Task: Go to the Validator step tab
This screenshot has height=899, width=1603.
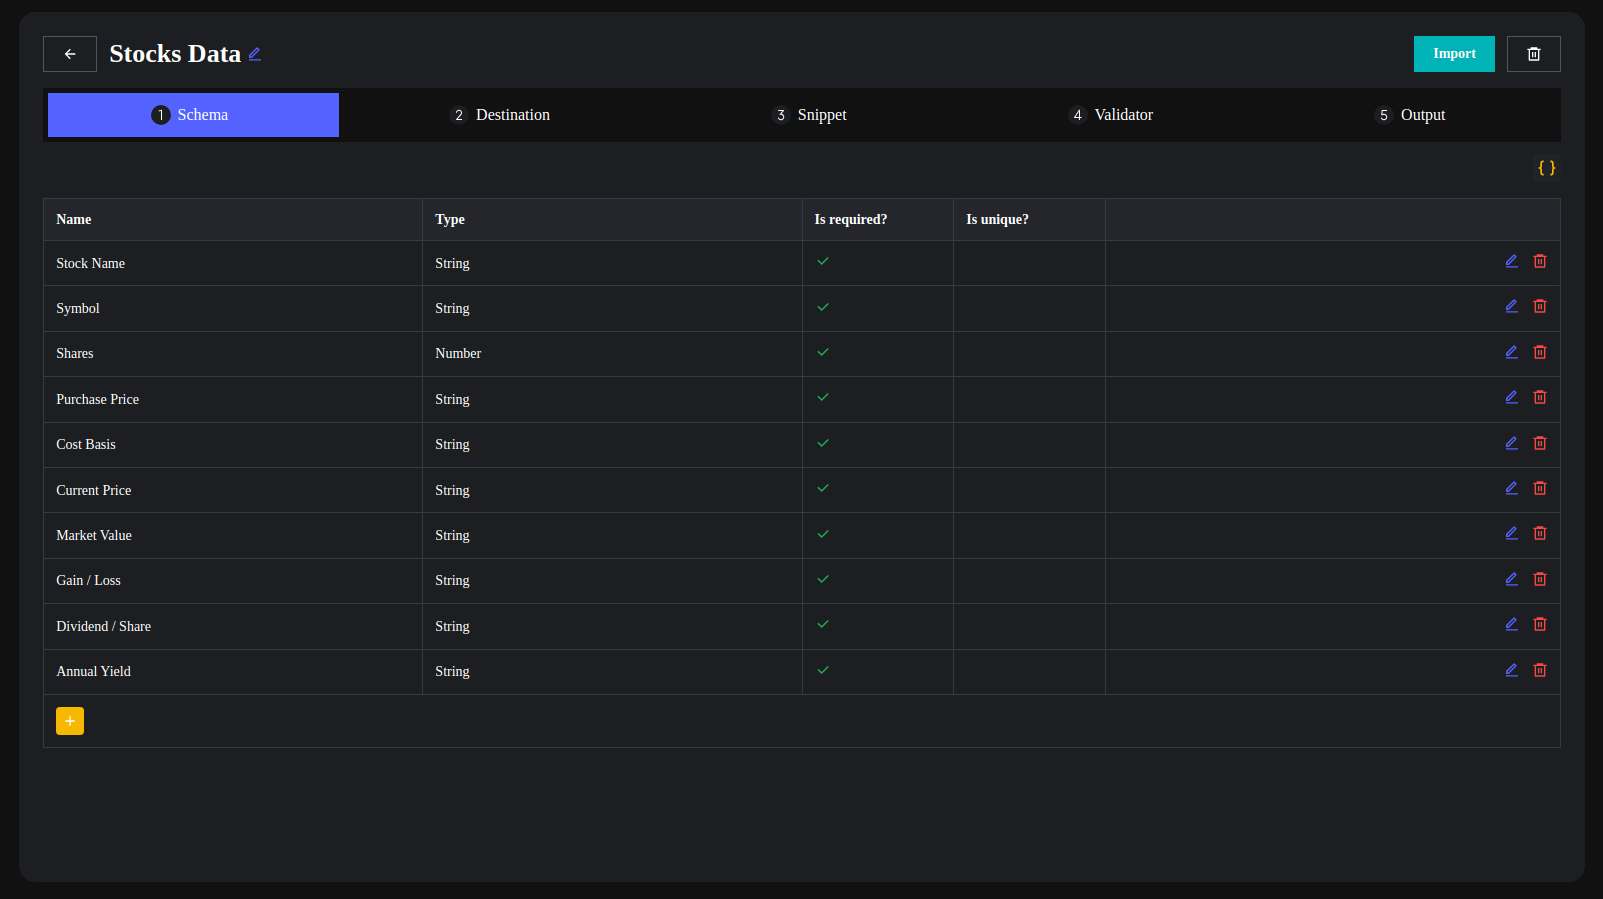Action: pyautogui.click(x=1111, y=115)
